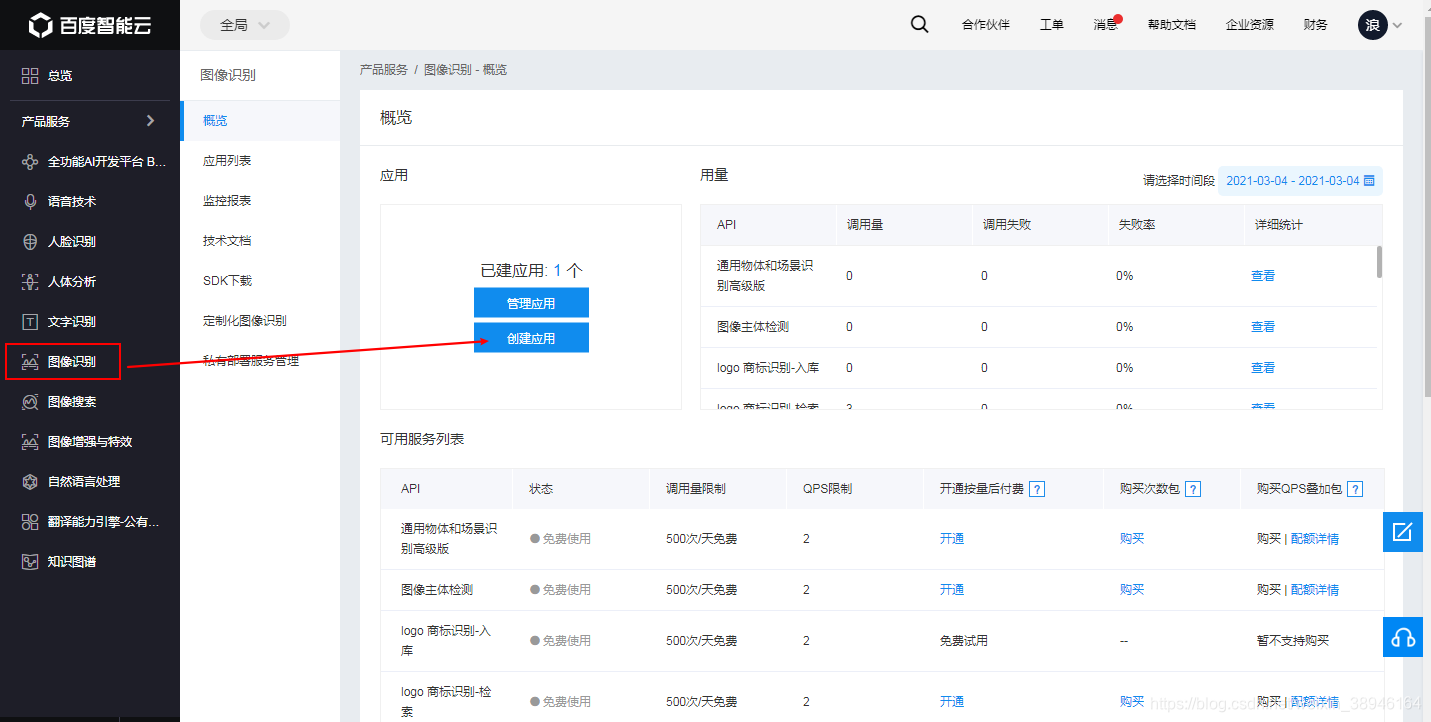Click the app count number 1
The image size is (1431, 722).
coord(557,270)
